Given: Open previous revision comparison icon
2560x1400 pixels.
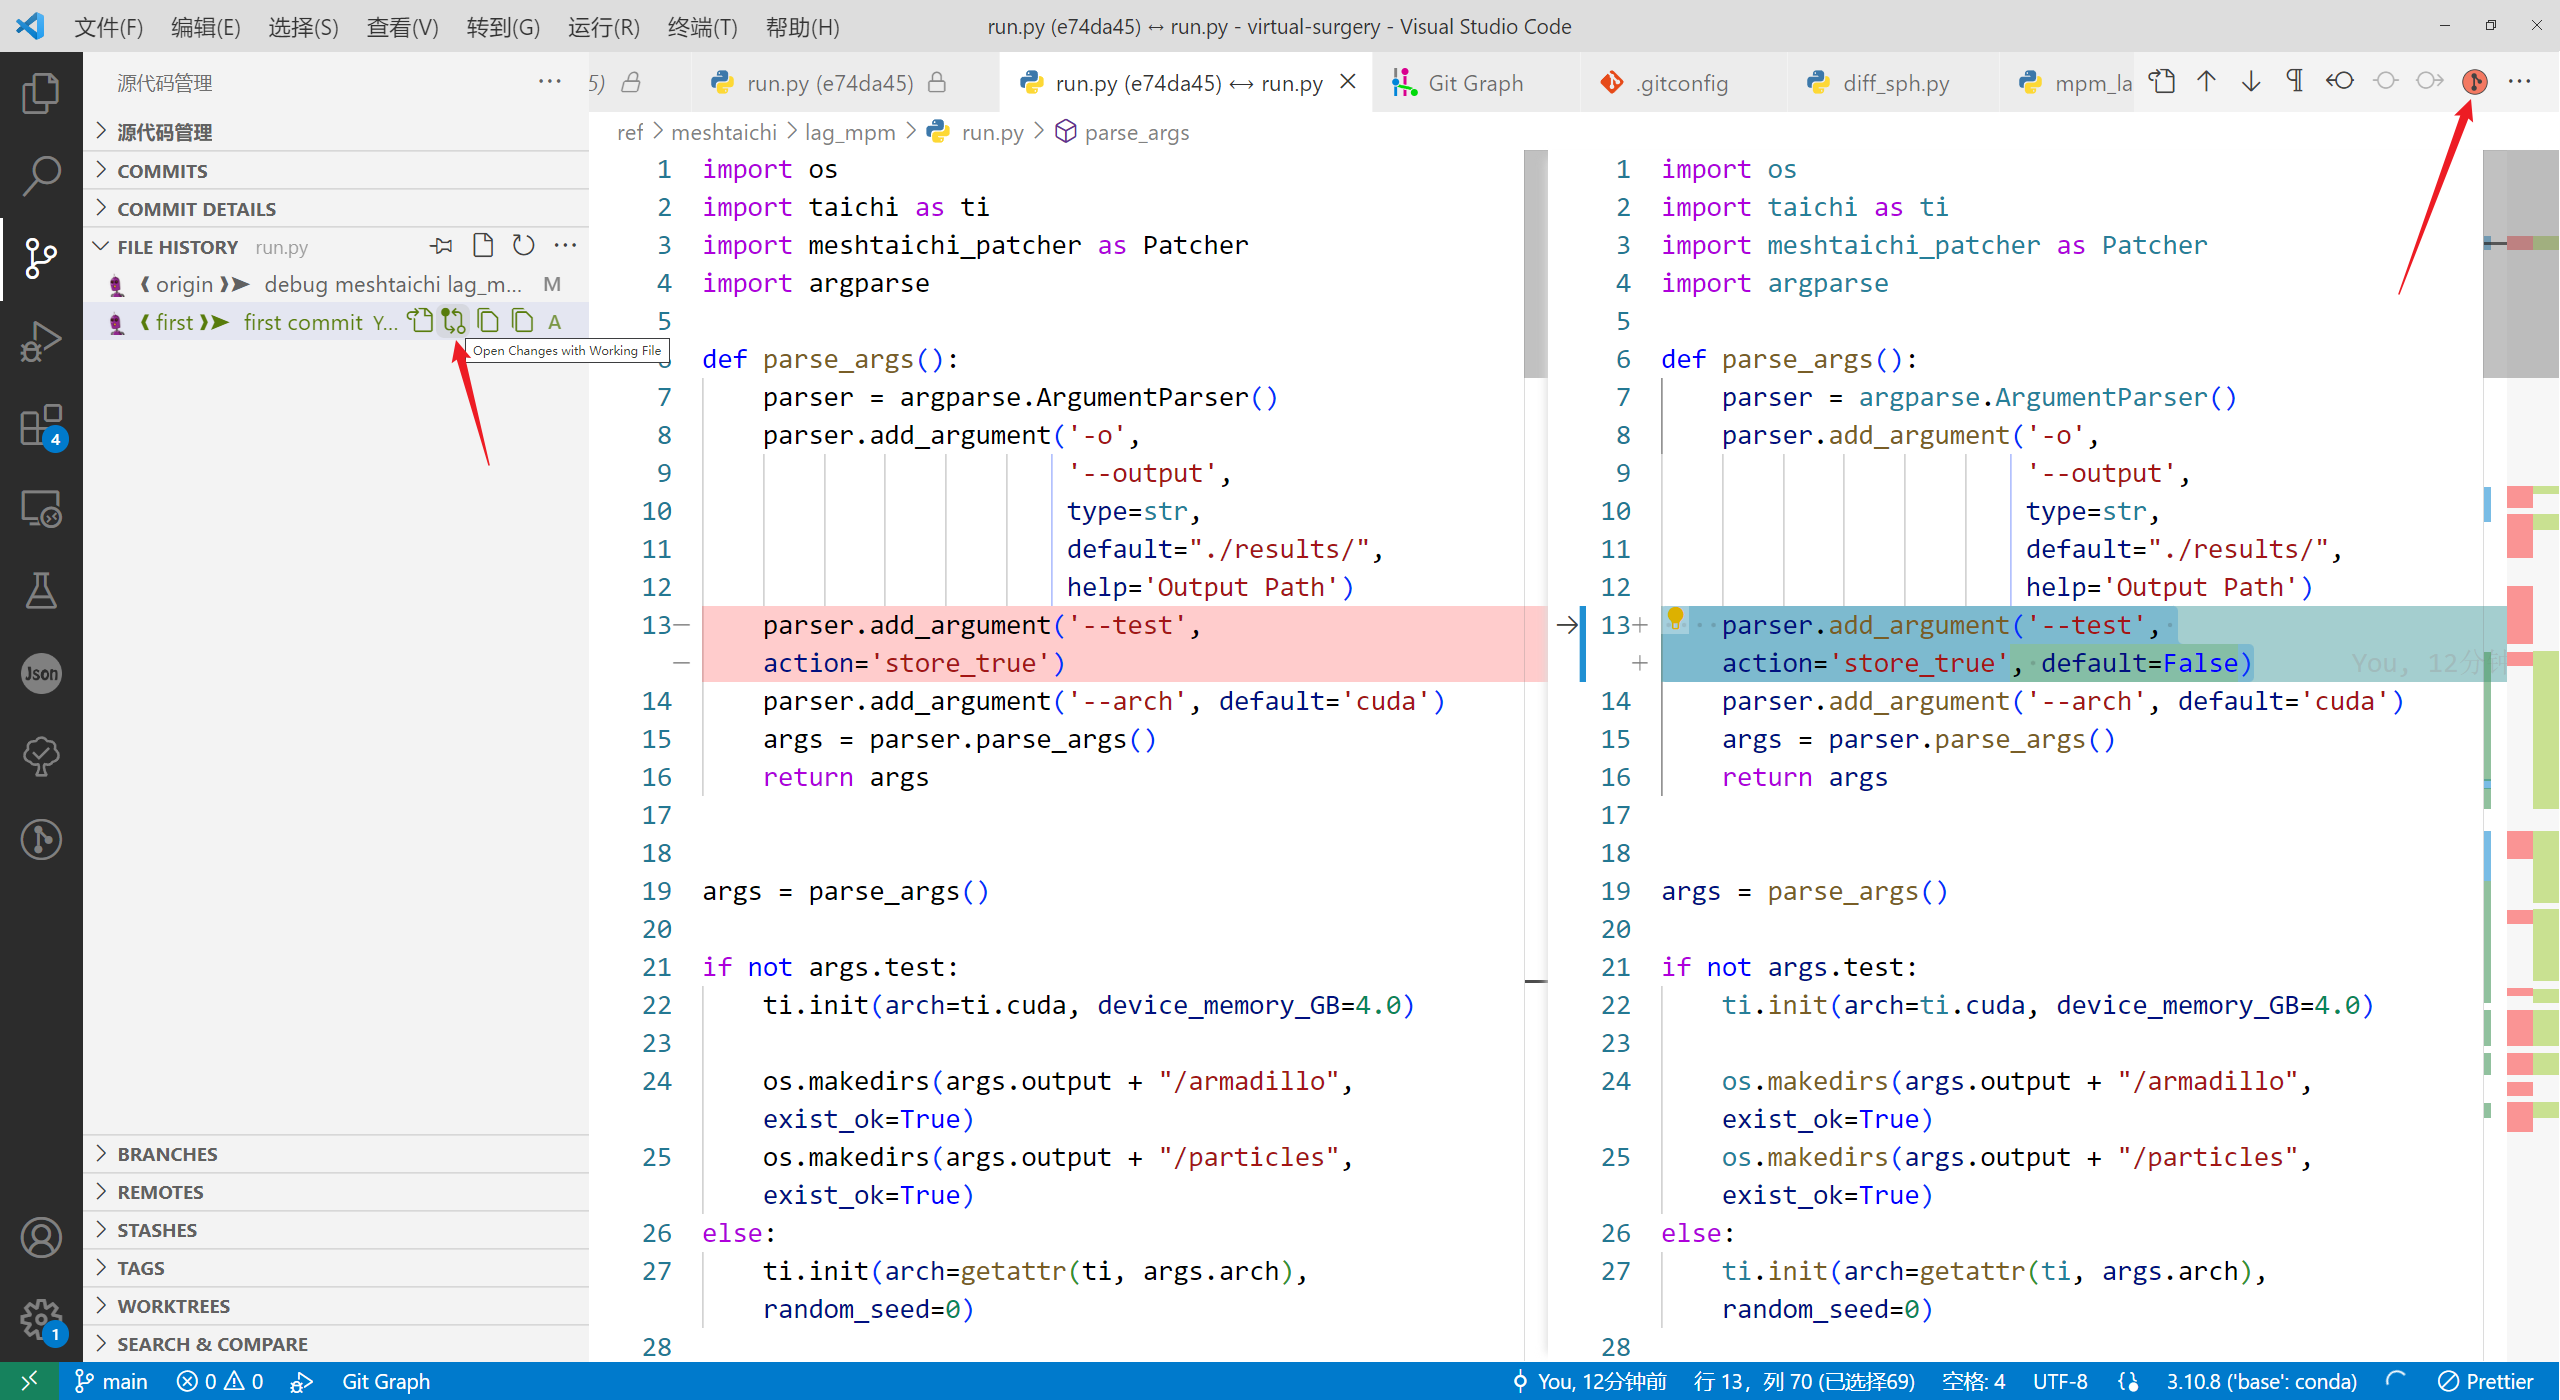Looking at the screenshot, I should click(2340, 82).
